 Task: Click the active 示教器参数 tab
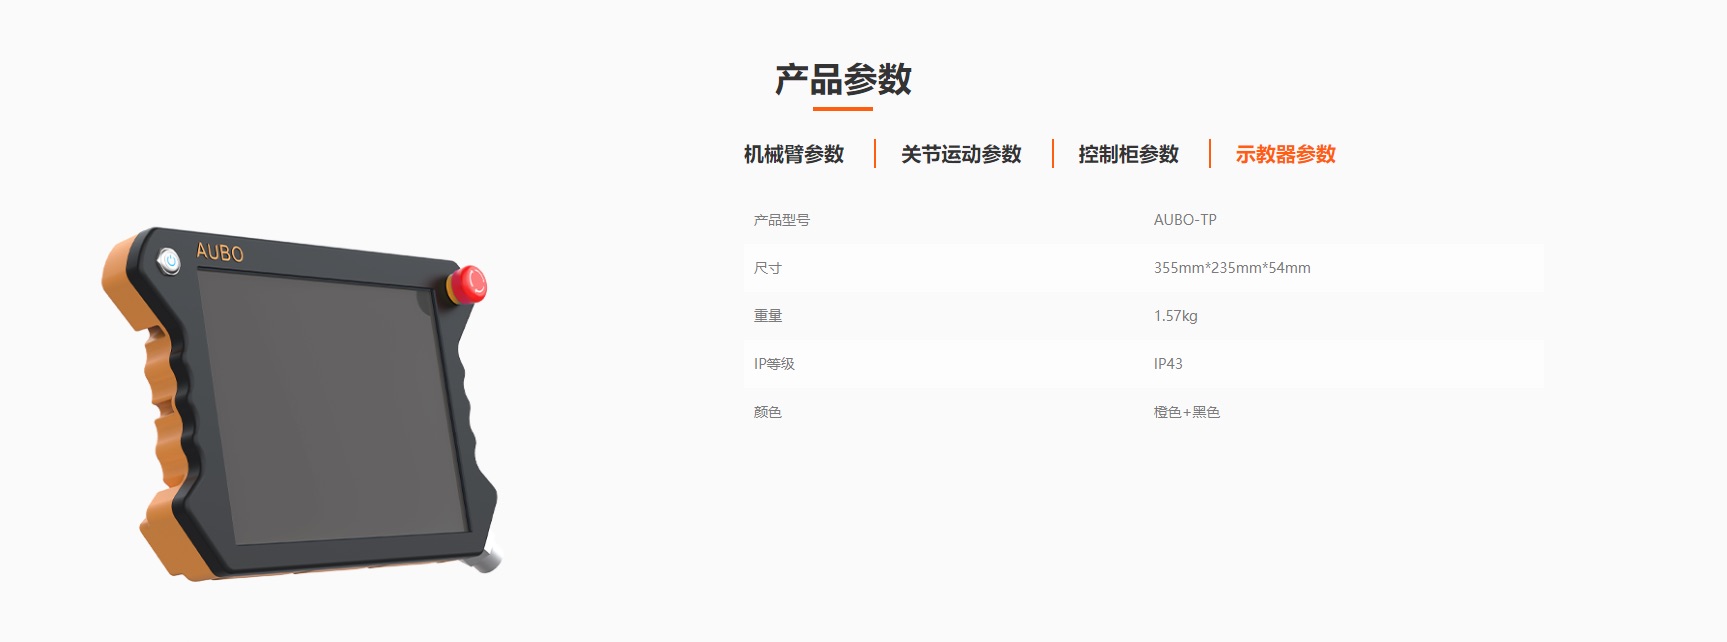1285,154
